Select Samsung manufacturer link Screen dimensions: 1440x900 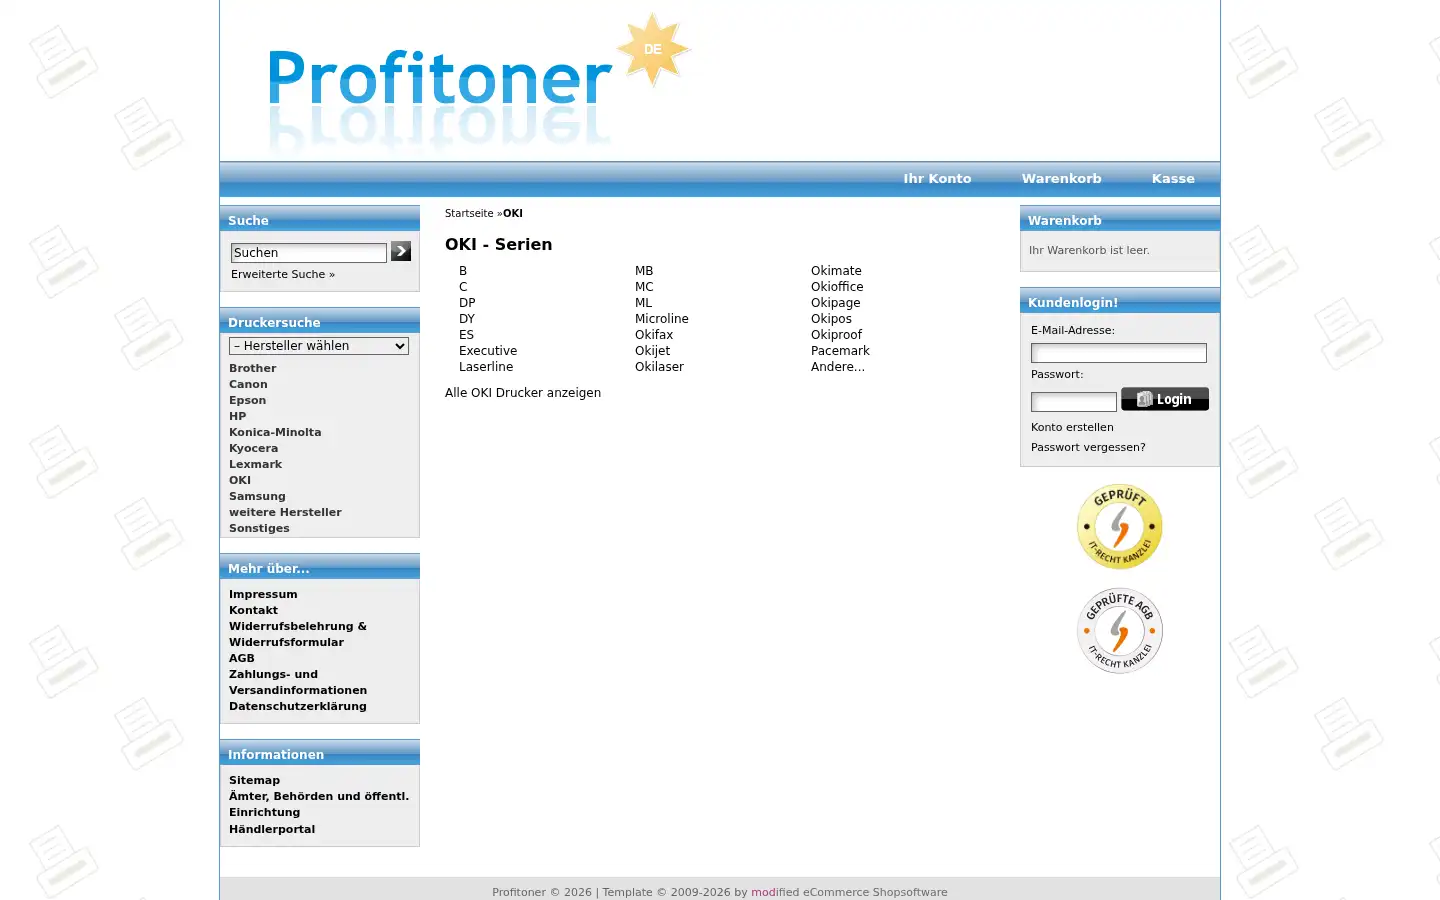[257, 496]
